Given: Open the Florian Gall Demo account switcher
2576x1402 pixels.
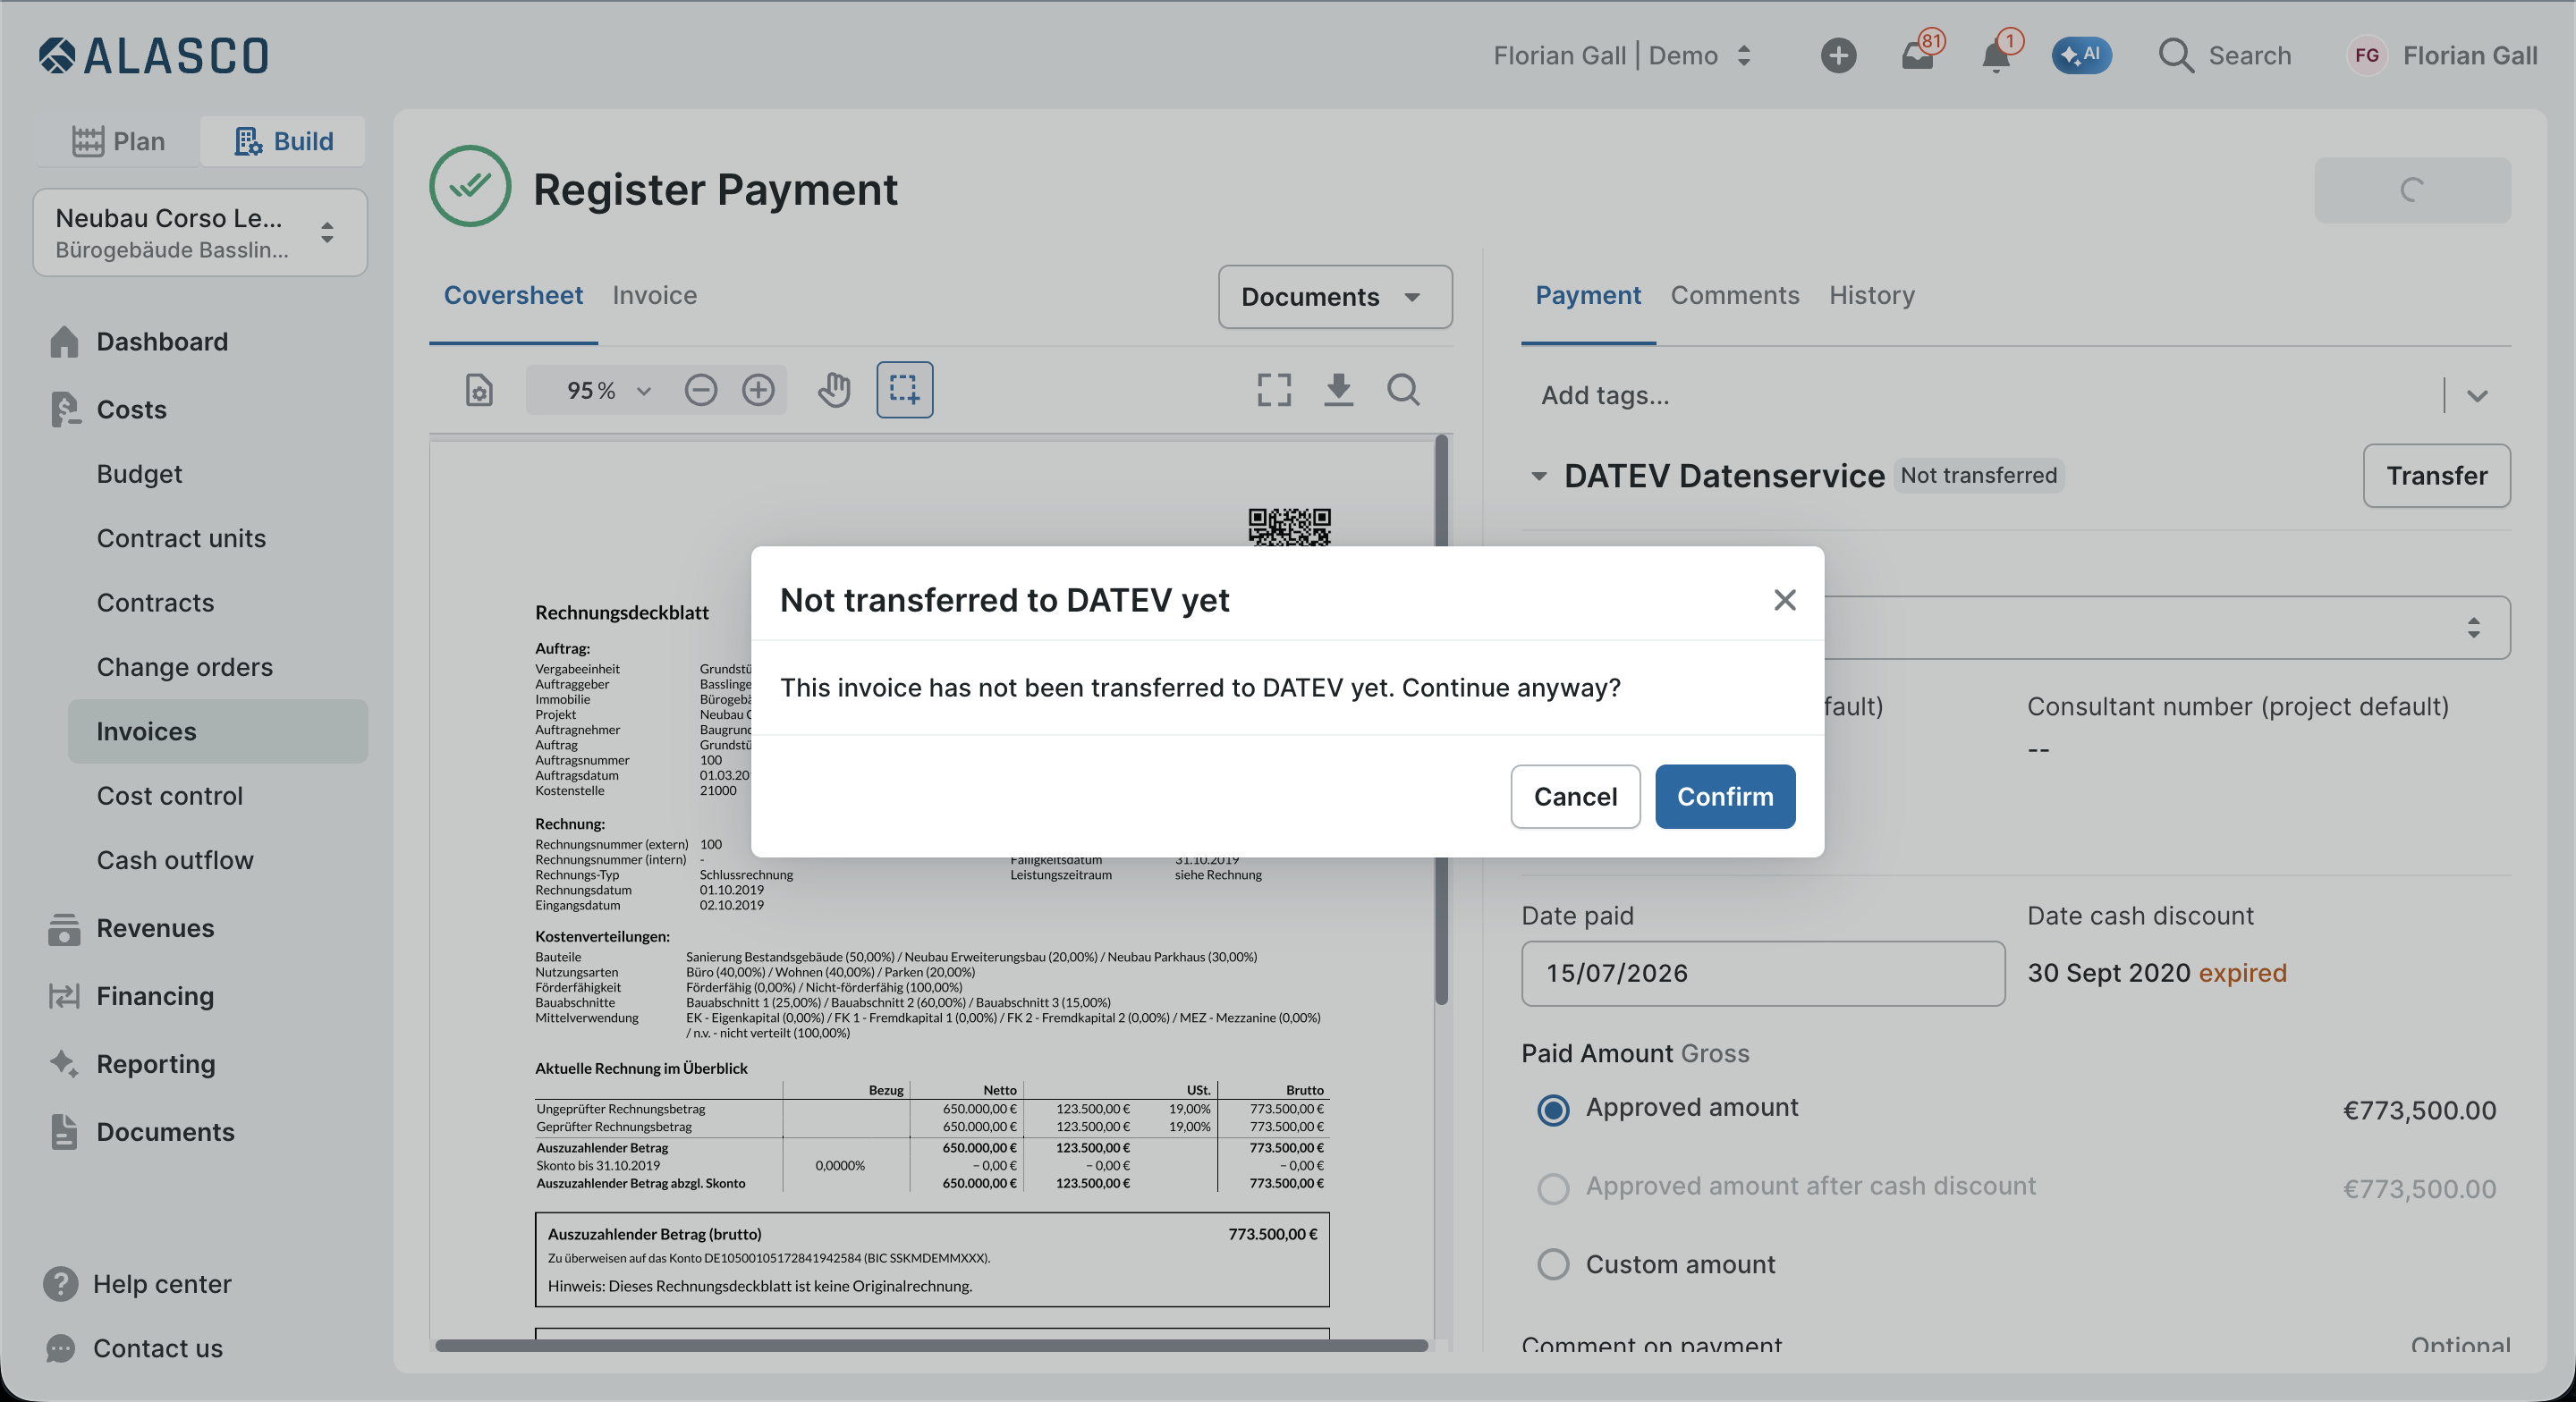Looking at the screenshot, I should [1622, 55].
